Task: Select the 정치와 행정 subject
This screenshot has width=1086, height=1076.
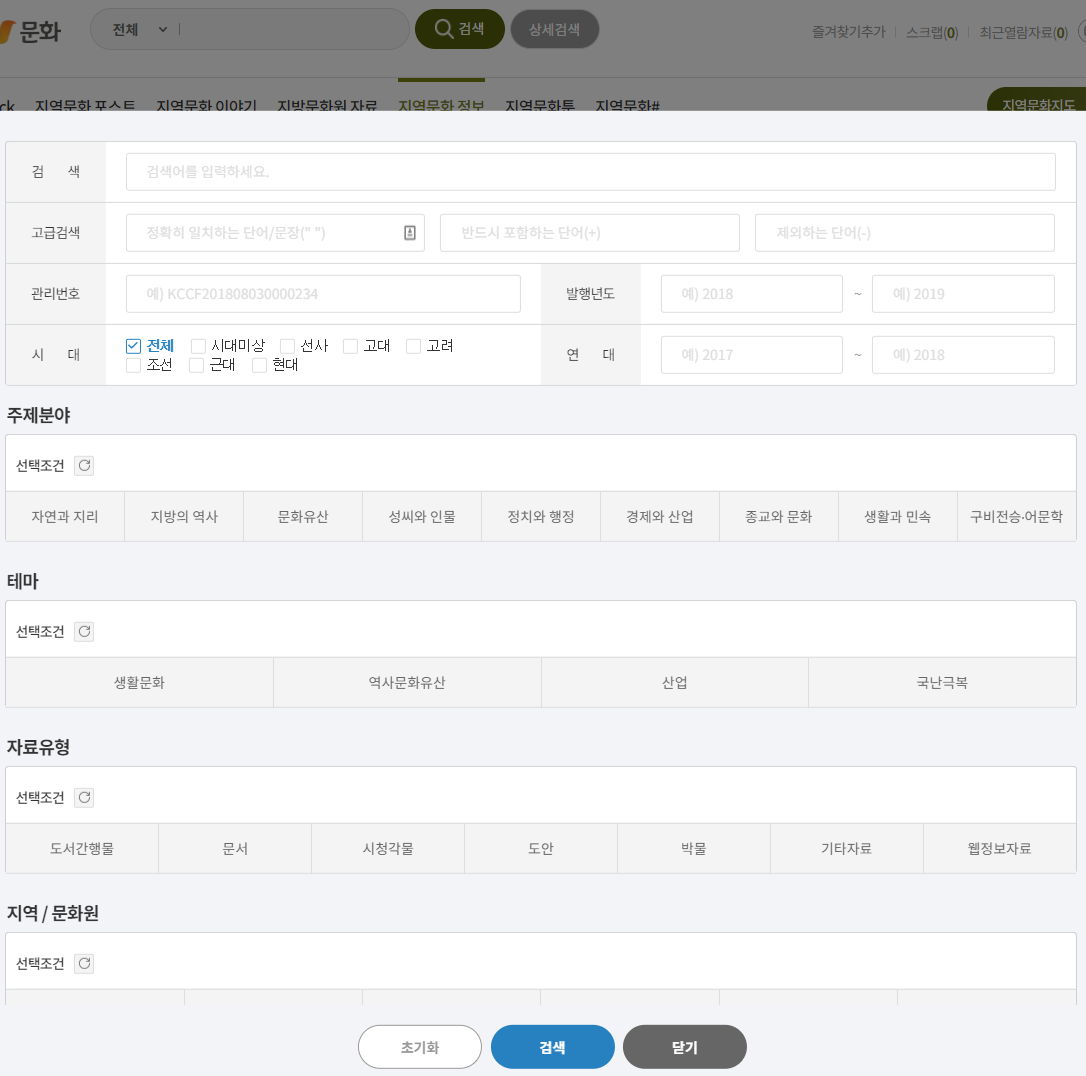Action: click(541, 517)
